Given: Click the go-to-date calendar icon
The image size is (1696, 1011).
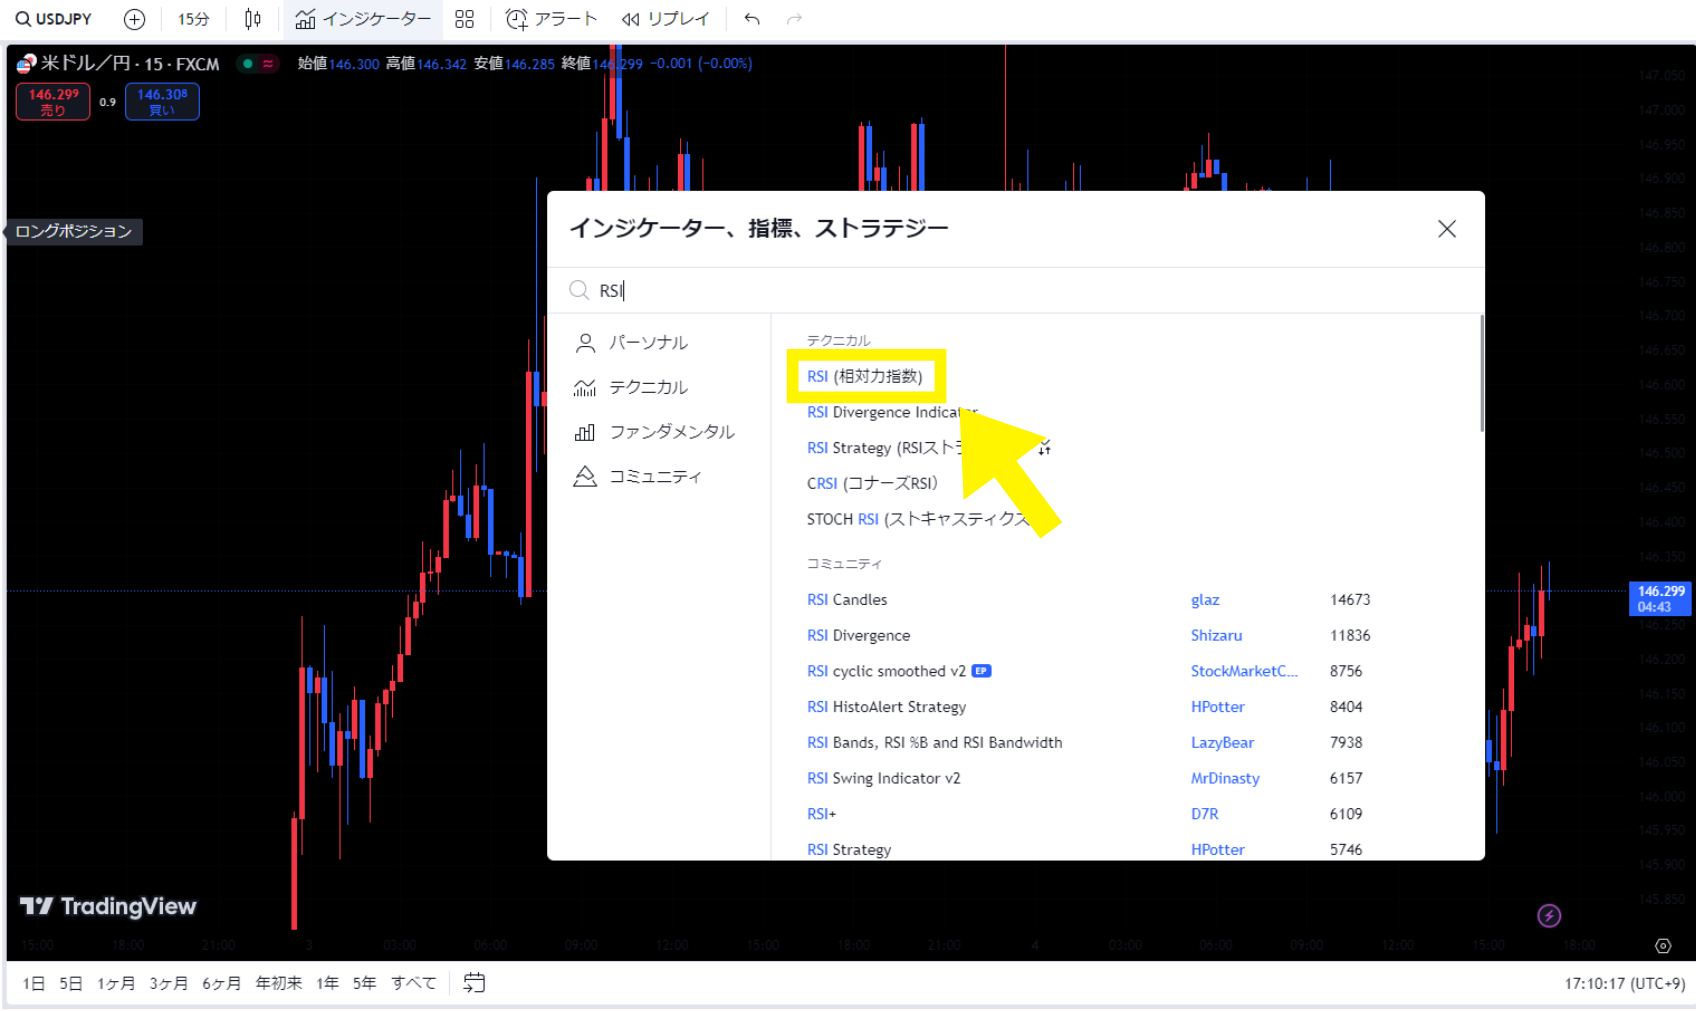Looking at the screenshot, I should pos(474,983).
